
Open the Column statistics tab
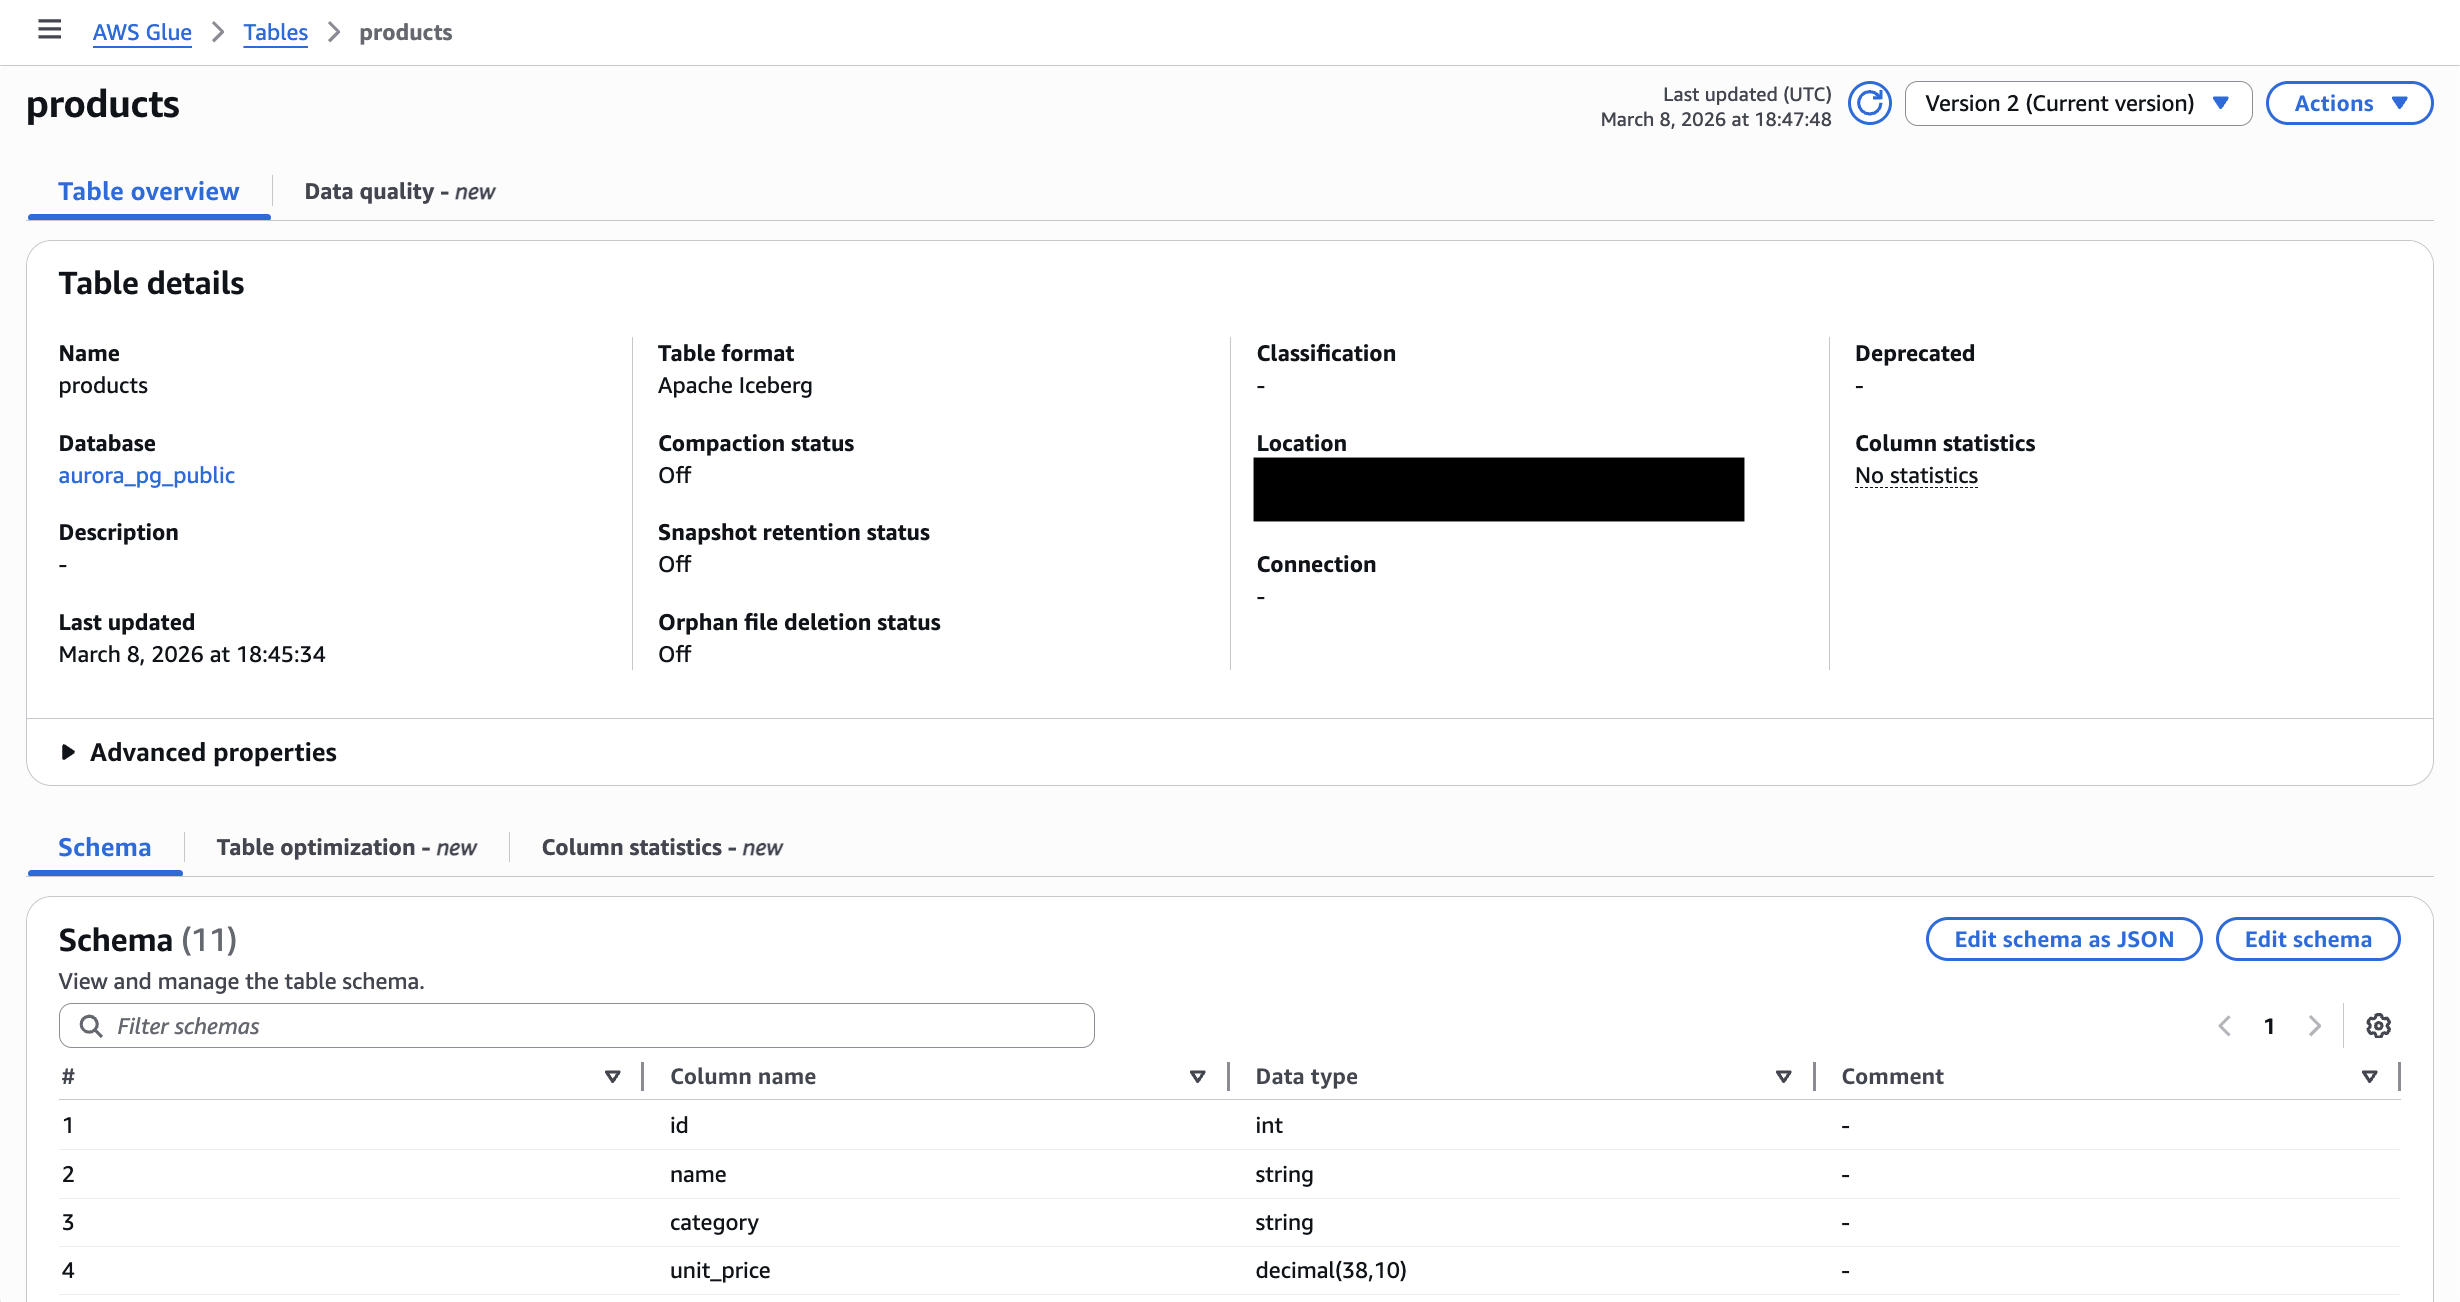tap(661, 848)
